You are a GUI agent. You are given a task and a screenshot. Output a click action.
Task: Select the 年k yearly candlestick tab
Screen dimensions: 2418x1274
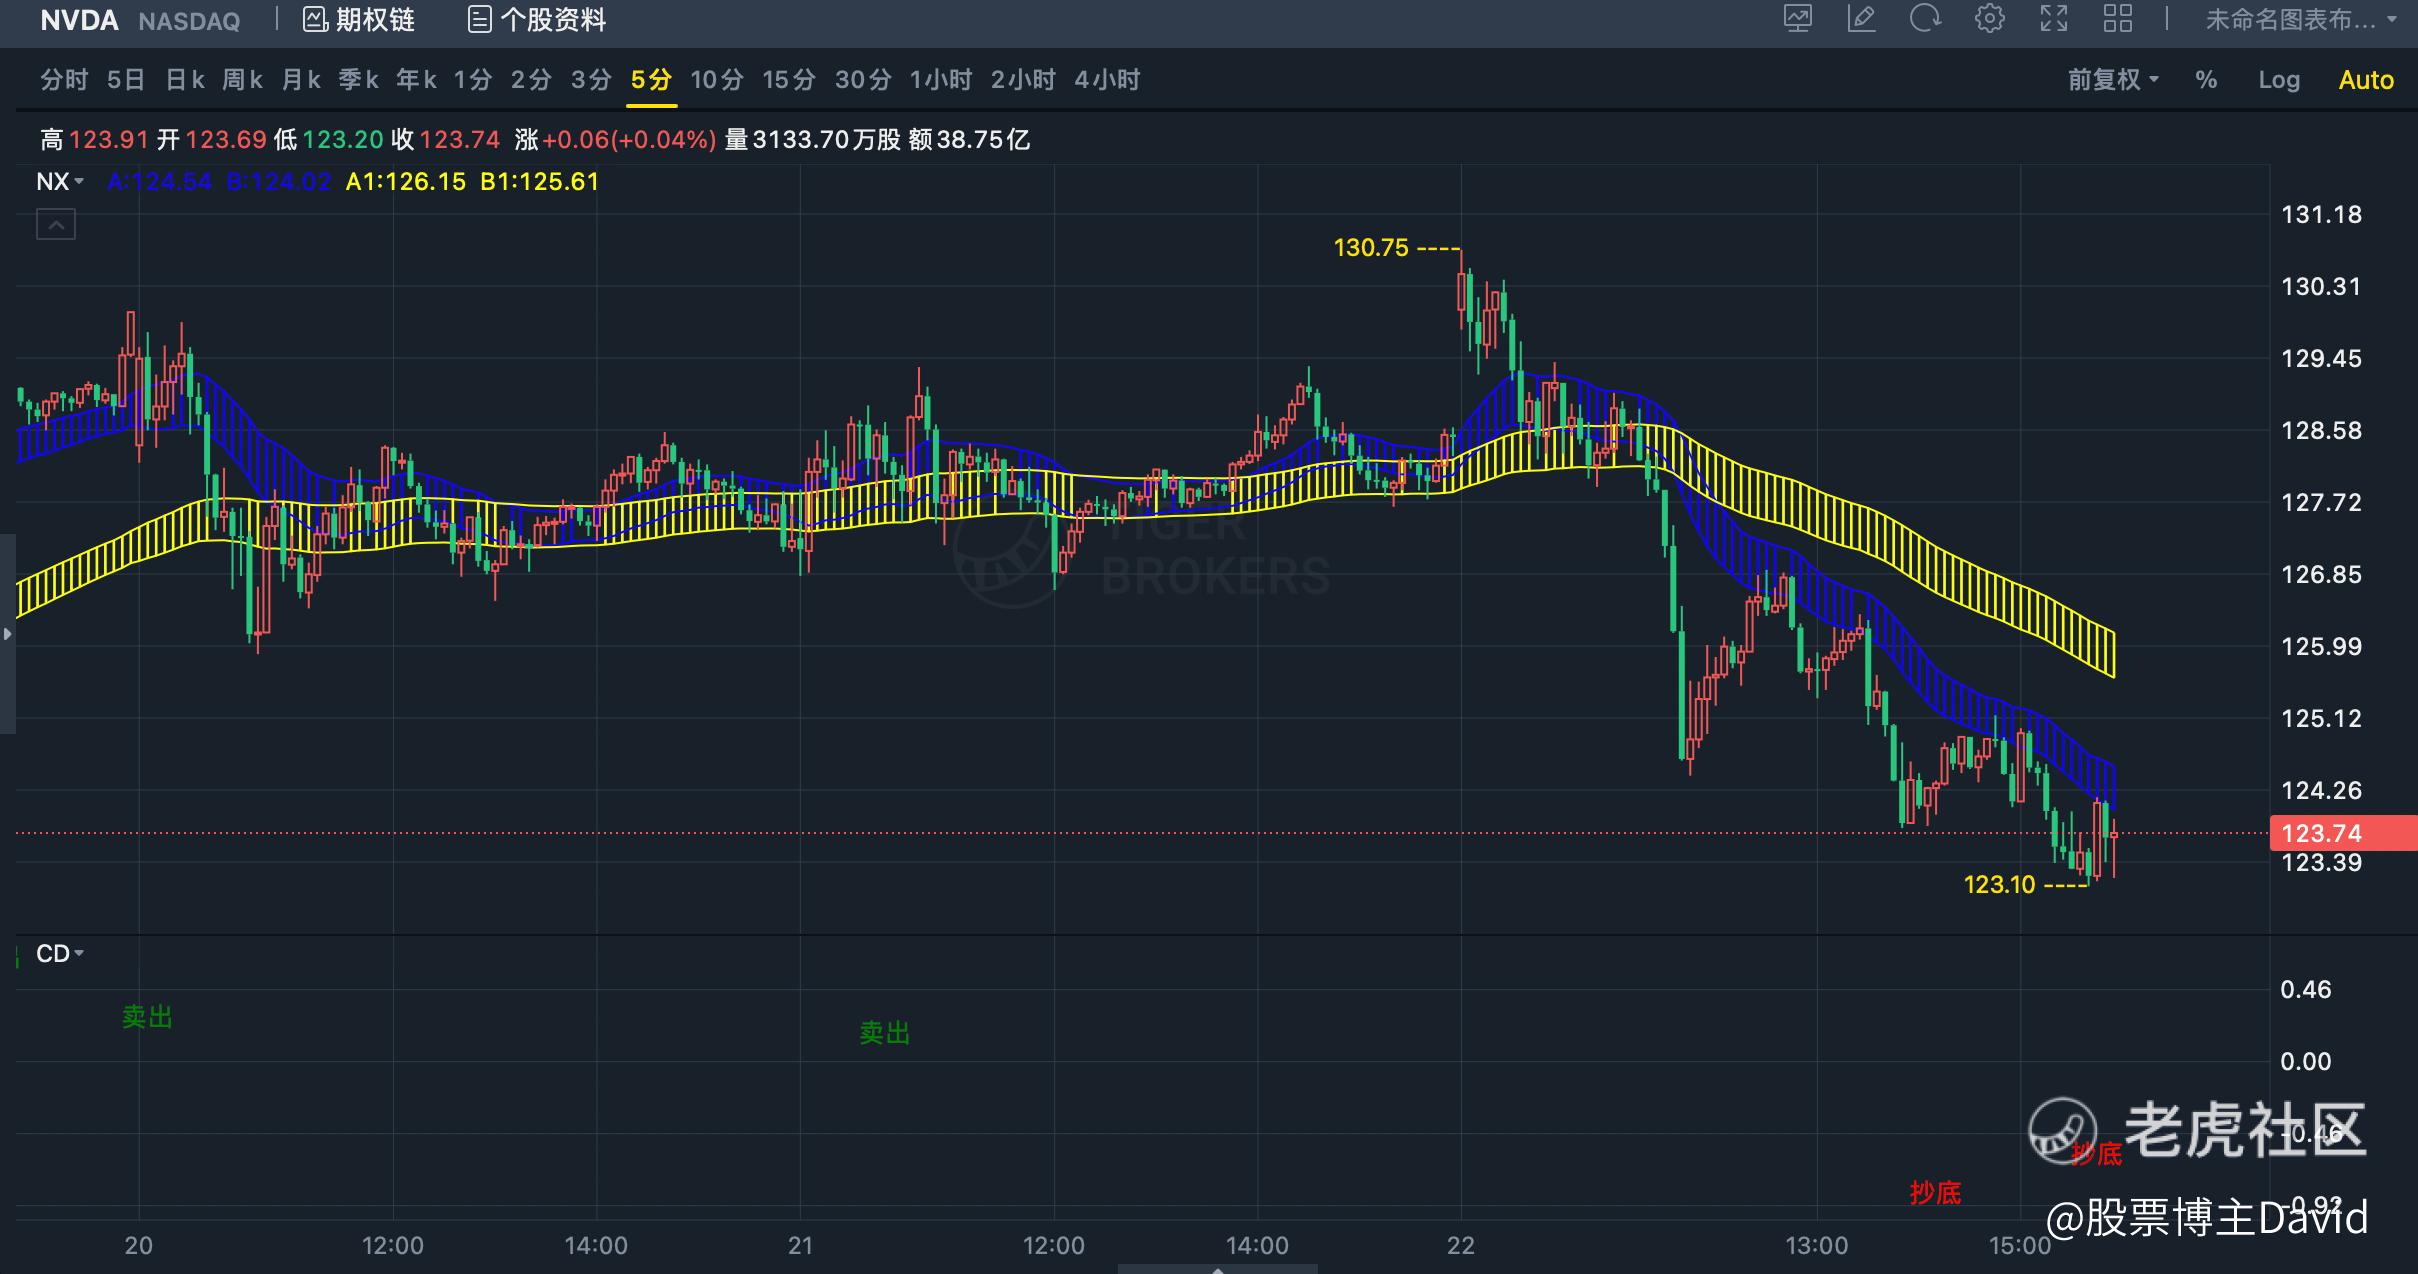417,80
